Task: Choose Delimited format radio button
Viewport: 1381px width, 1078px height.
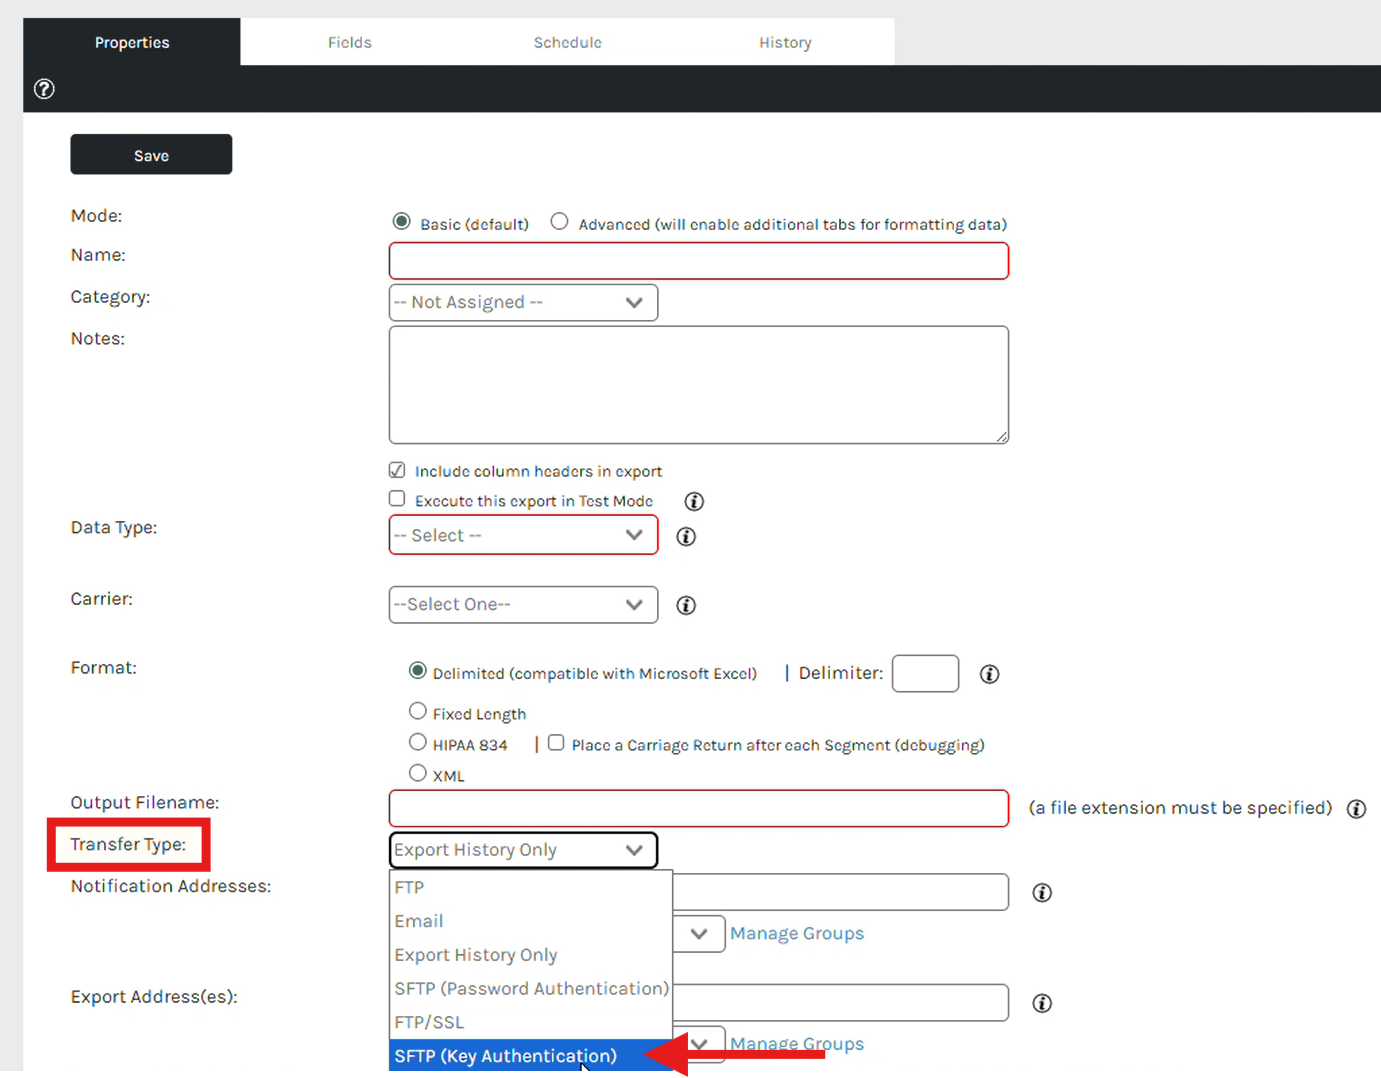Action: point(418,671)
